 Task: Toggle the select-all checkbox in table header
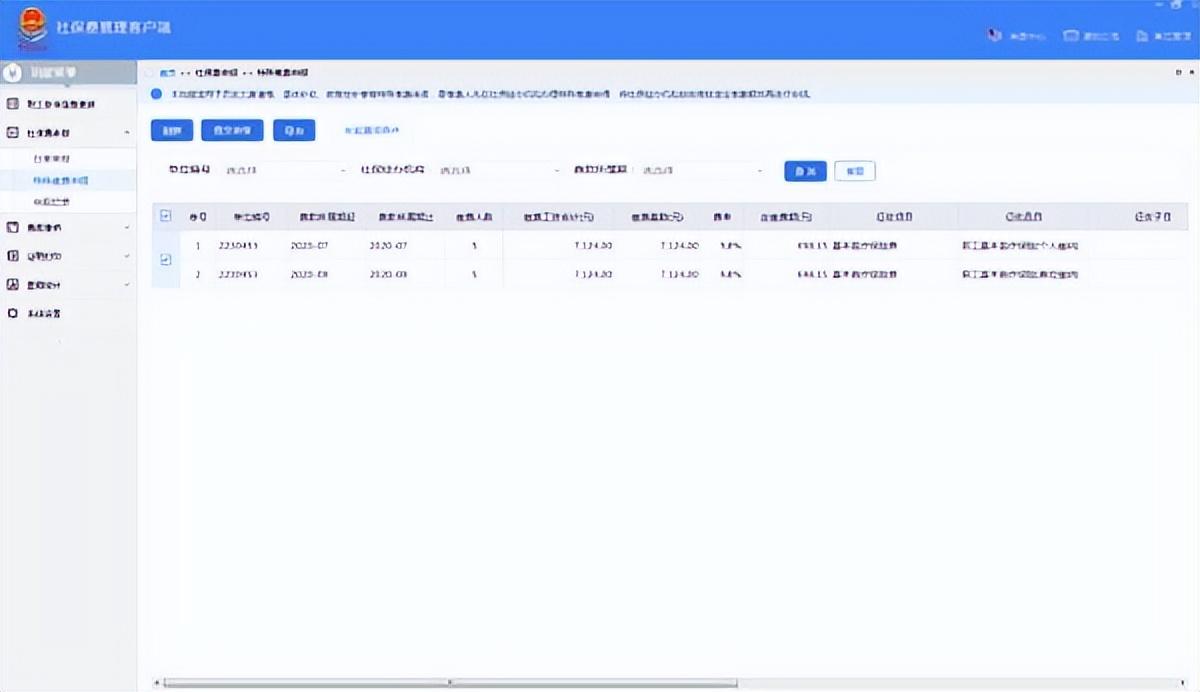pos(166,215)
